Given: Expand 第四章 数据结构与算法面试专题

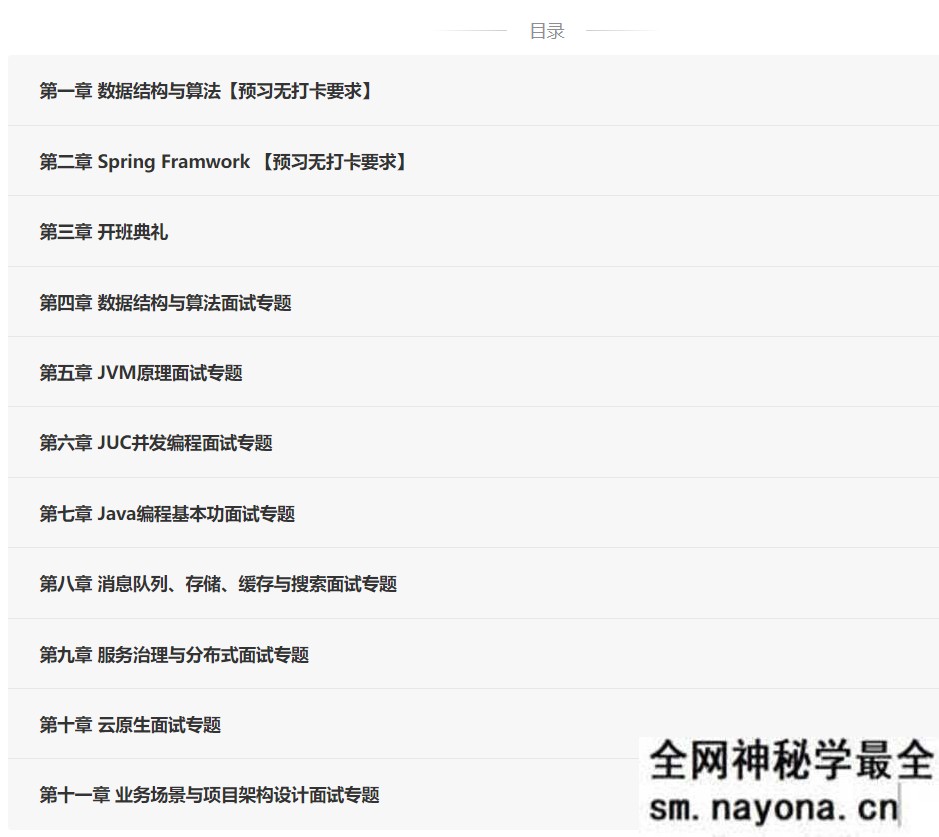Looking at the screenshot, I should pos(473,302).
